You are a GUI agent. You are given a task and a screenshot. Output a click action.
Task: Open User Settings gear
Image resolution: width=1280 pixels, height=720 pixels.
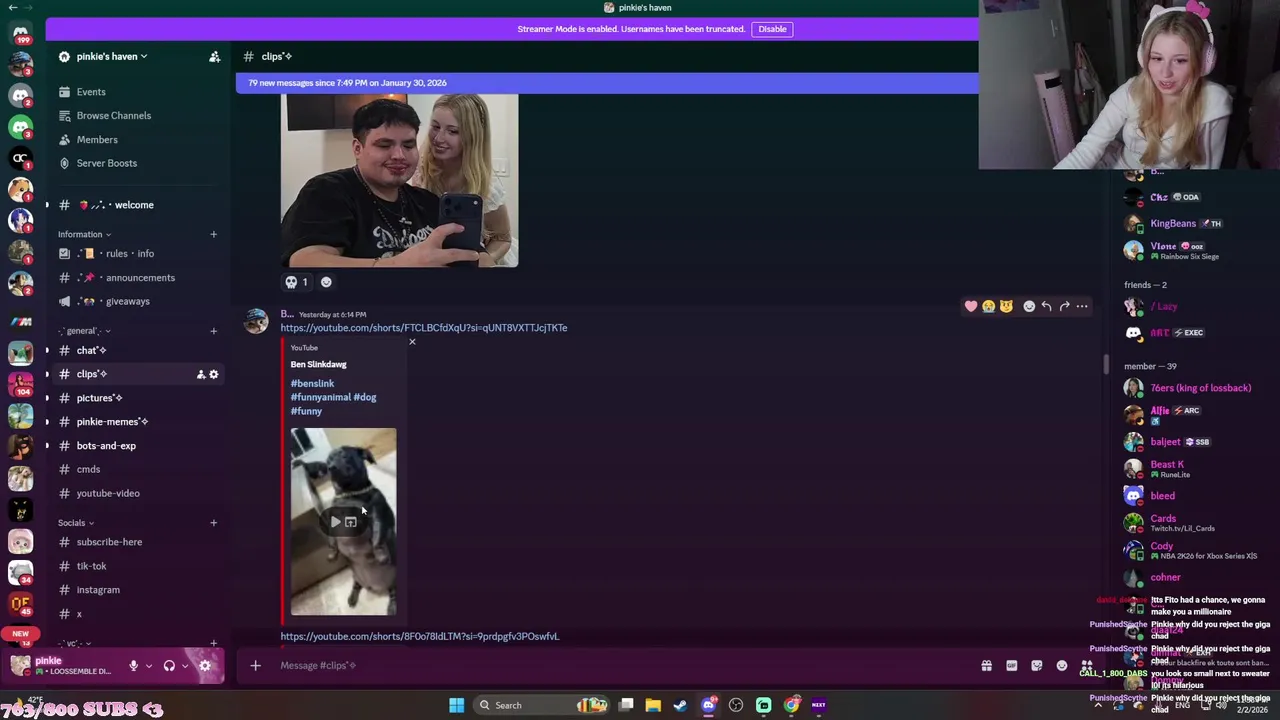pyautogui.click(x=205, y=666)
